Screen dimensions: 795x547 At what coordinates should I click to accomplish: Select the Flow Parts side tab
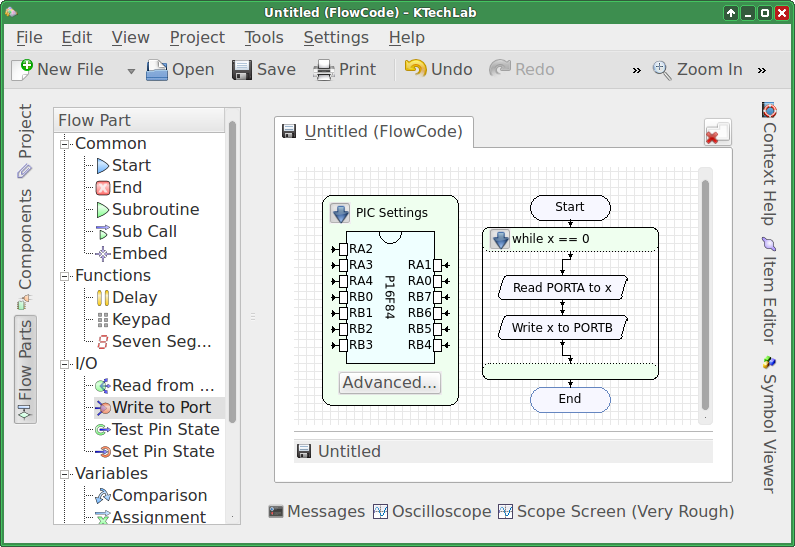25,369
